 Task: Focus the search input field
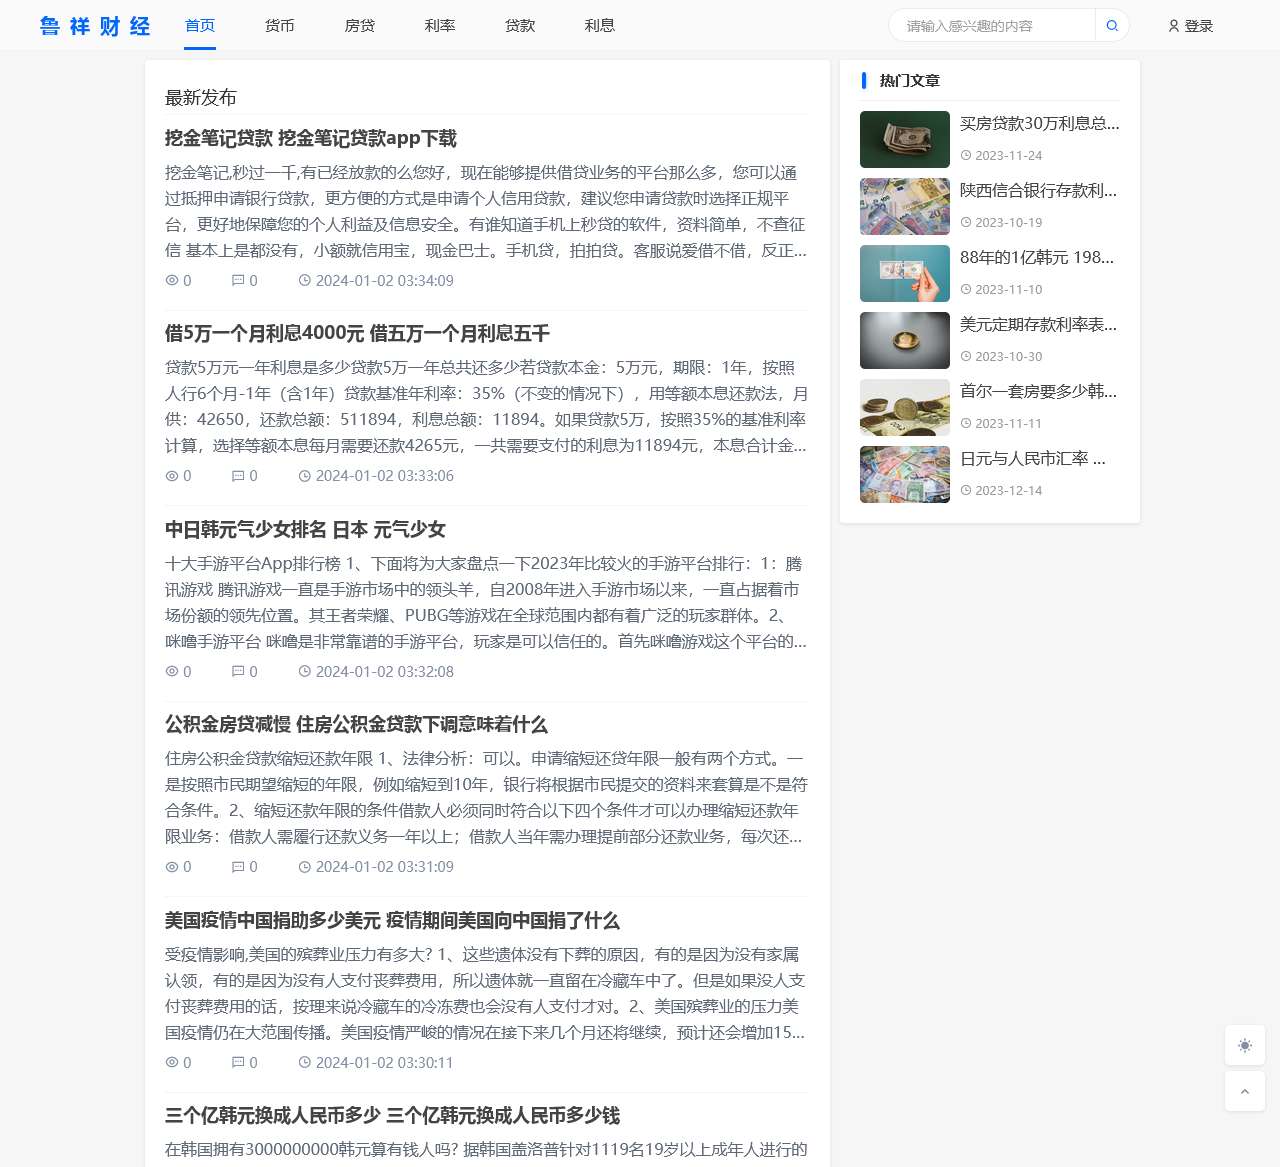tap(992, 26)
